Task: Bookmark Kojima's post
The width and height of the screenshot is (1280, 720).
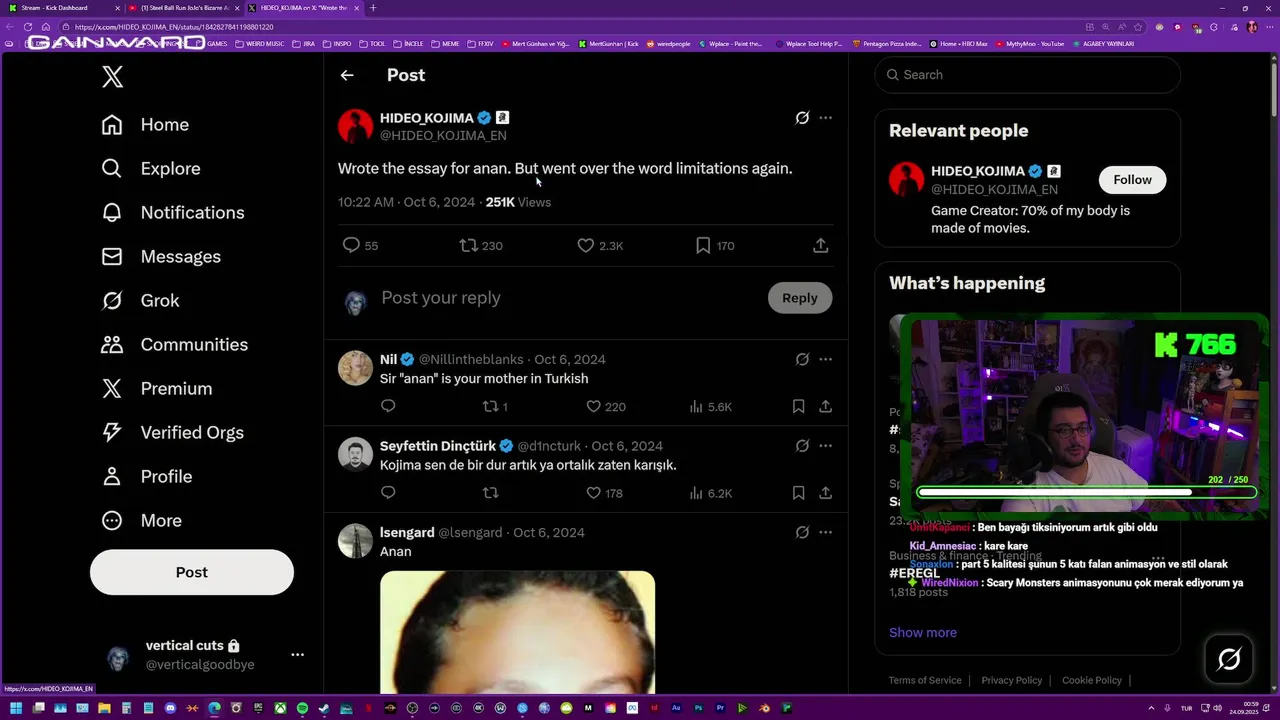Action: [703, 245]
